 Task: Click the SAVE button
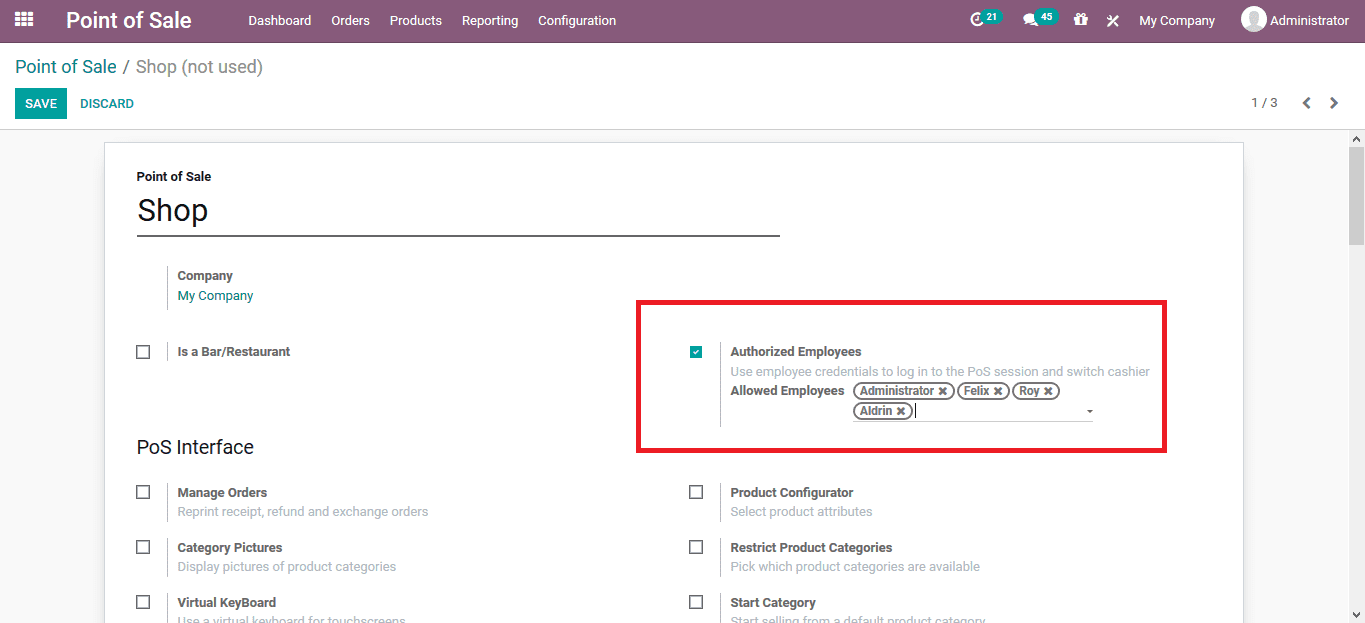coord(41,104)
